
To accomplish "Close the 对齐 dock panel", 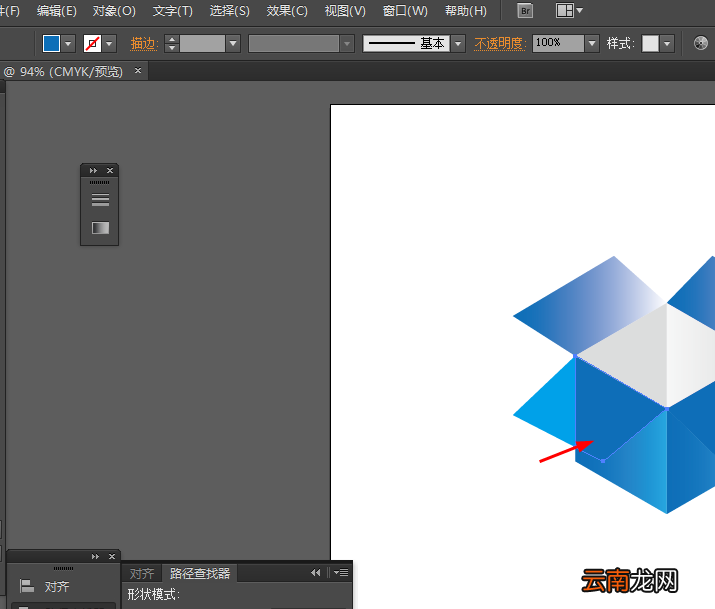I will point(112,557).
